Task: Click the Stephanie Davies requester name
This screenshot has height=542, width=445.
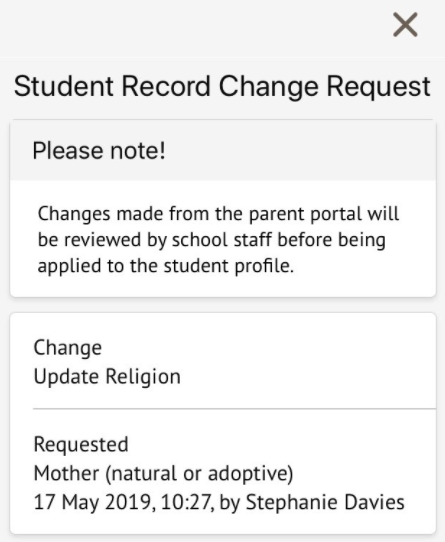Action: click(x=325, y=502)
